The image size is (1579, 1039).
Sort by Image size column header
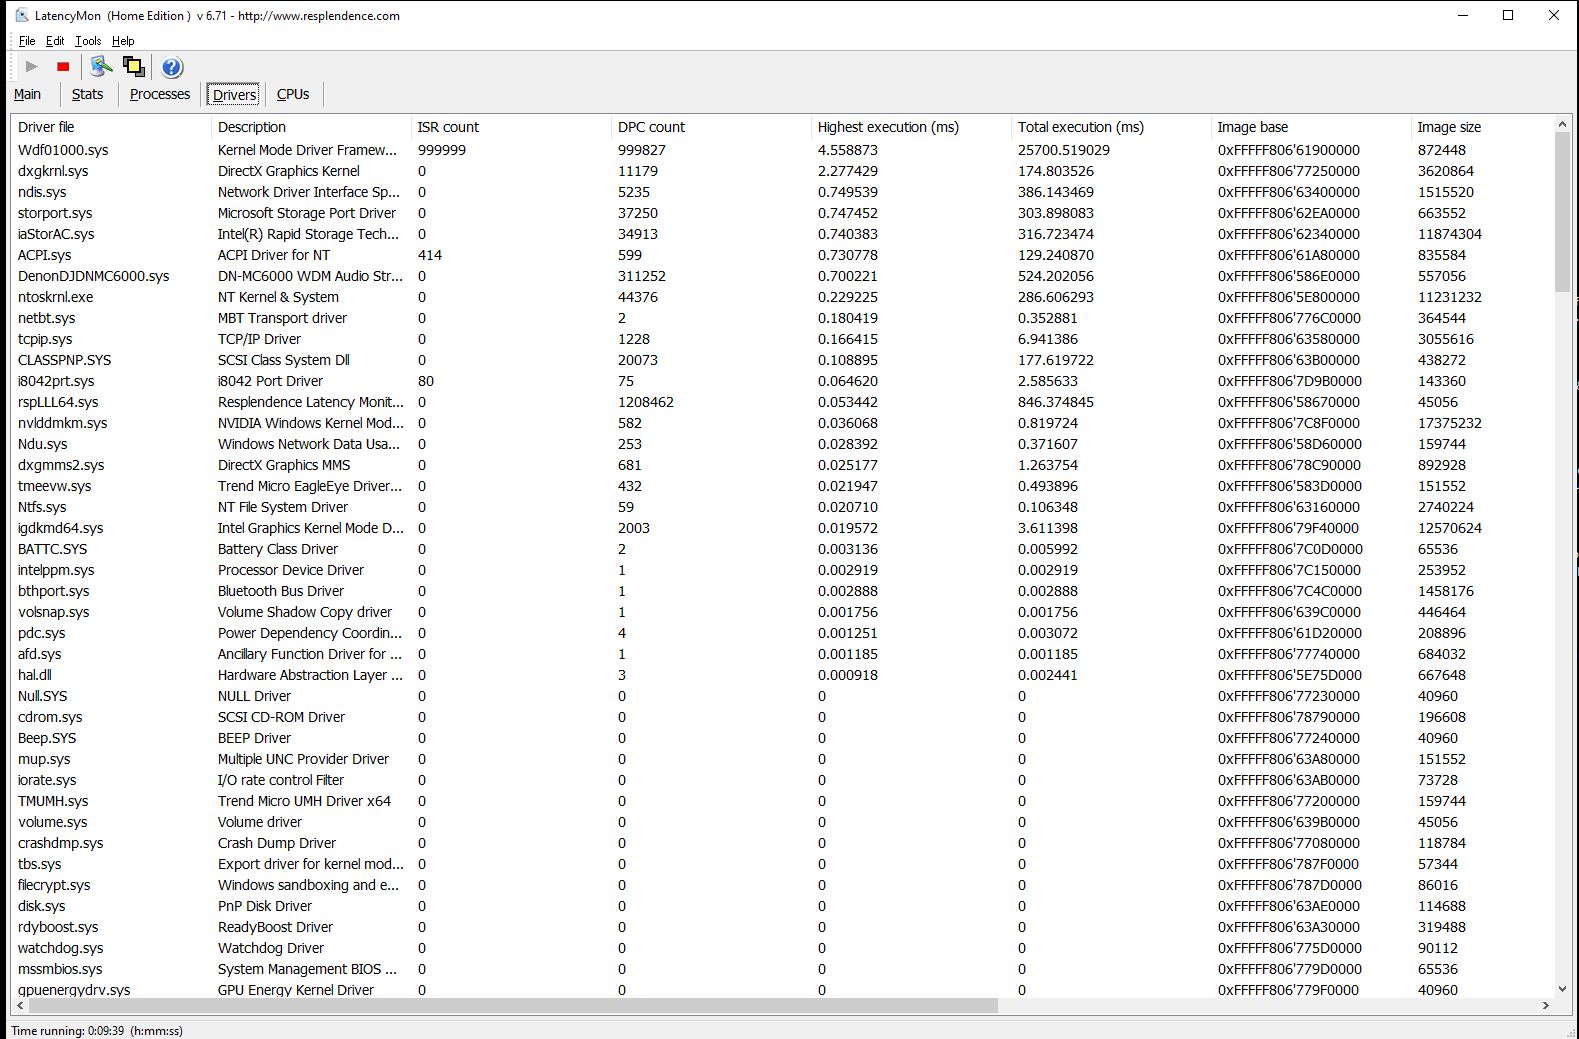click(1482, 127)
